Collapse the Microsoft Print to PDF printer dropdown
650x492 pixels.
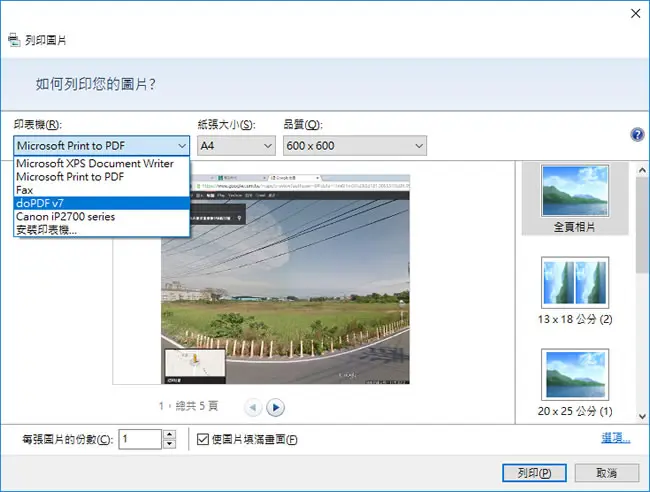[x=102, y=146]
